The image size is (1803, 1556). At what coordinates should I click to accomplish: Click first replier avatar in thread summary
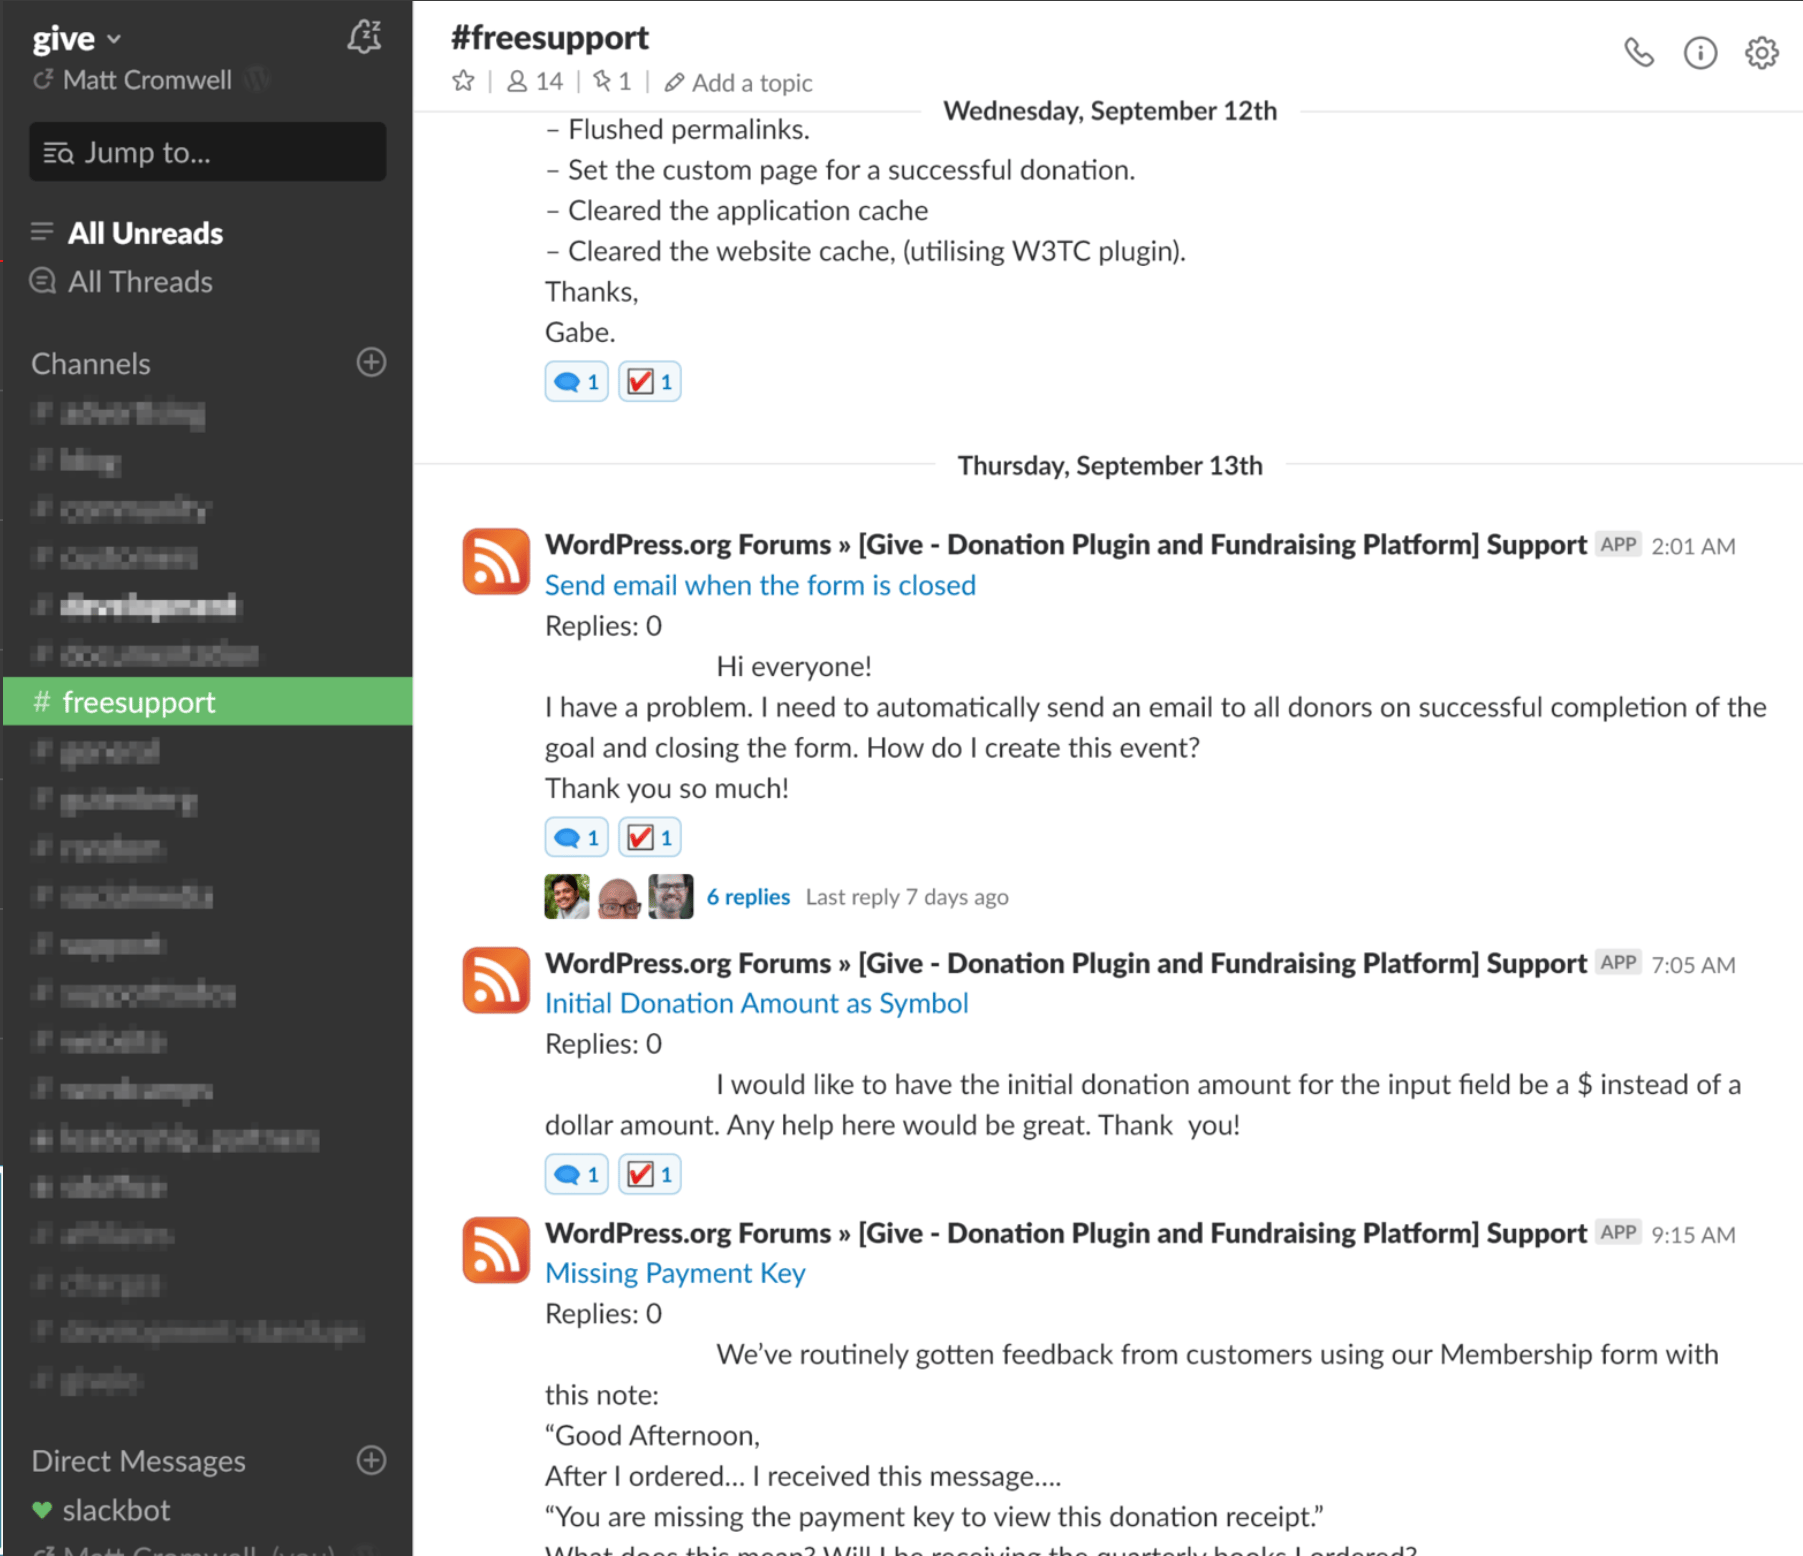(x=567, y=896)
